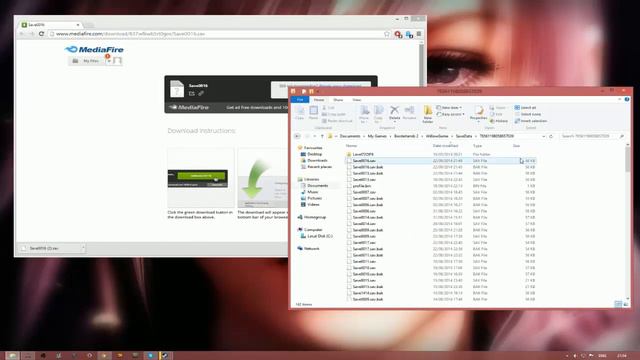This screenshot has width=640, height=360.
Task: Click the Date modified column header
Action: (x=445, y=145)
